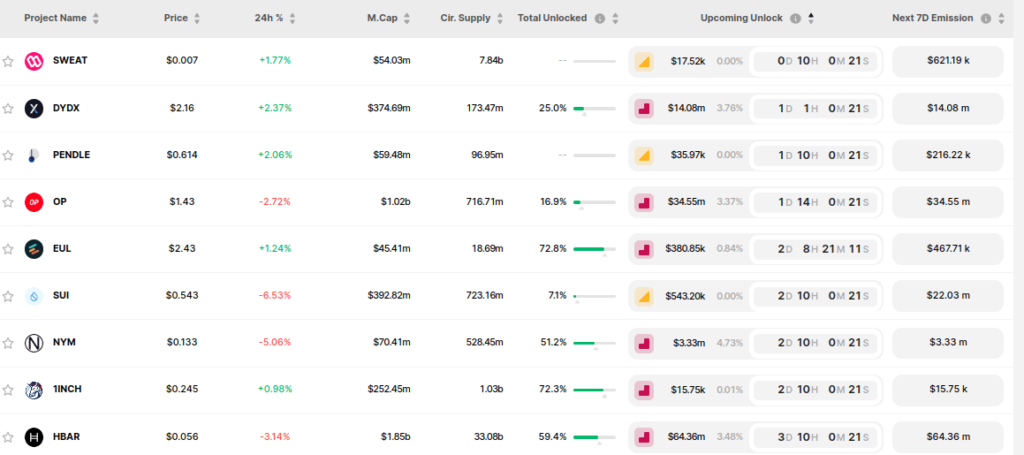
Task: Click the Upcoming Unlock header label
Action: pos(741,18)
